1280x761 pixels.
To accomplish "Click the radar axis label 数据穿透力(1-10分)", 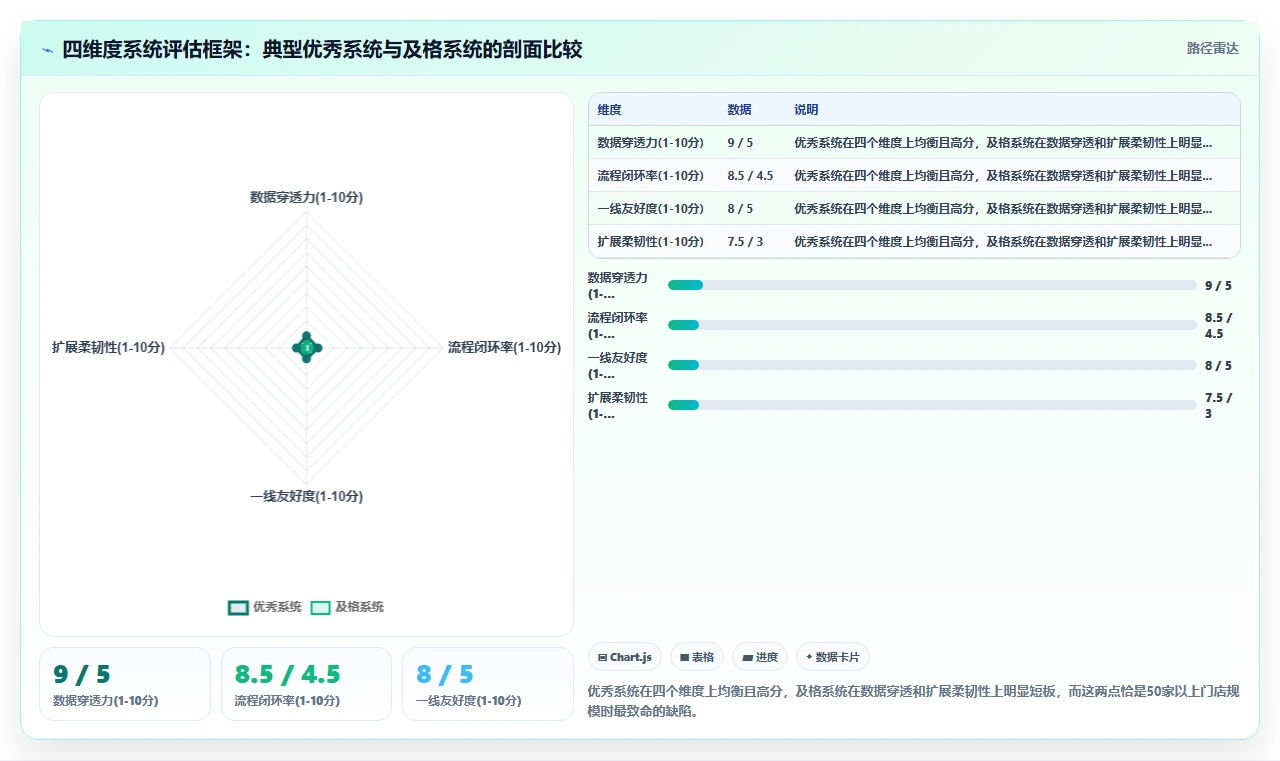I will coord(306,197).
